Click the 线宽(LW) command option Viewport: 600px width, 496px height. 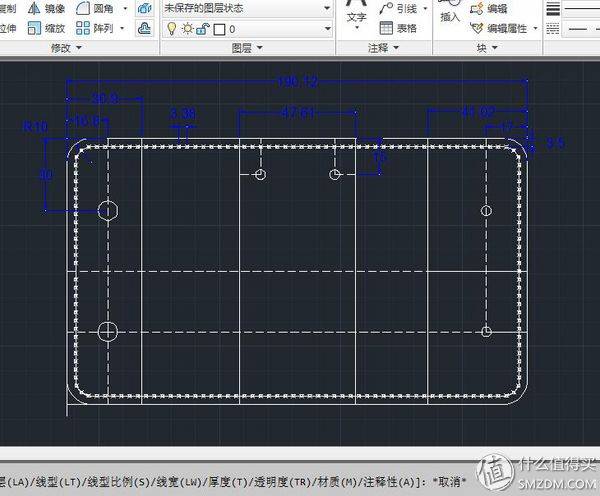179,482
